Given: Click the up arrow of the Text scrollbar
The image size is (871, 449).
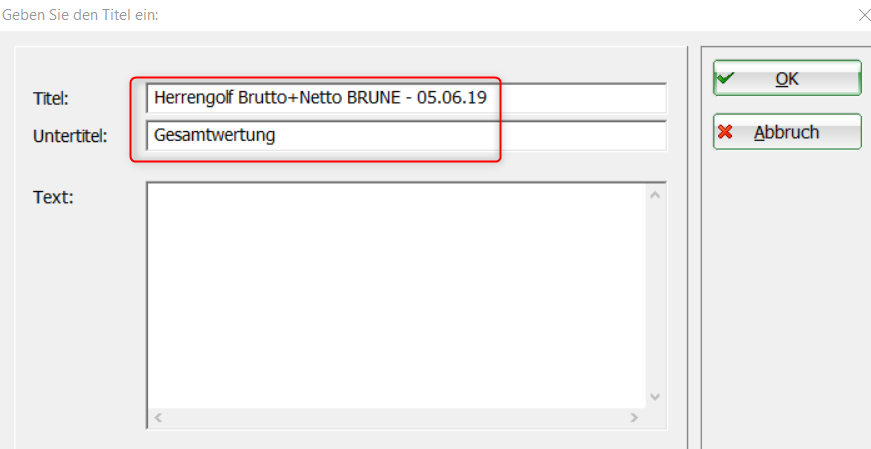Looking at the screenshot, I should click(656, 194).
